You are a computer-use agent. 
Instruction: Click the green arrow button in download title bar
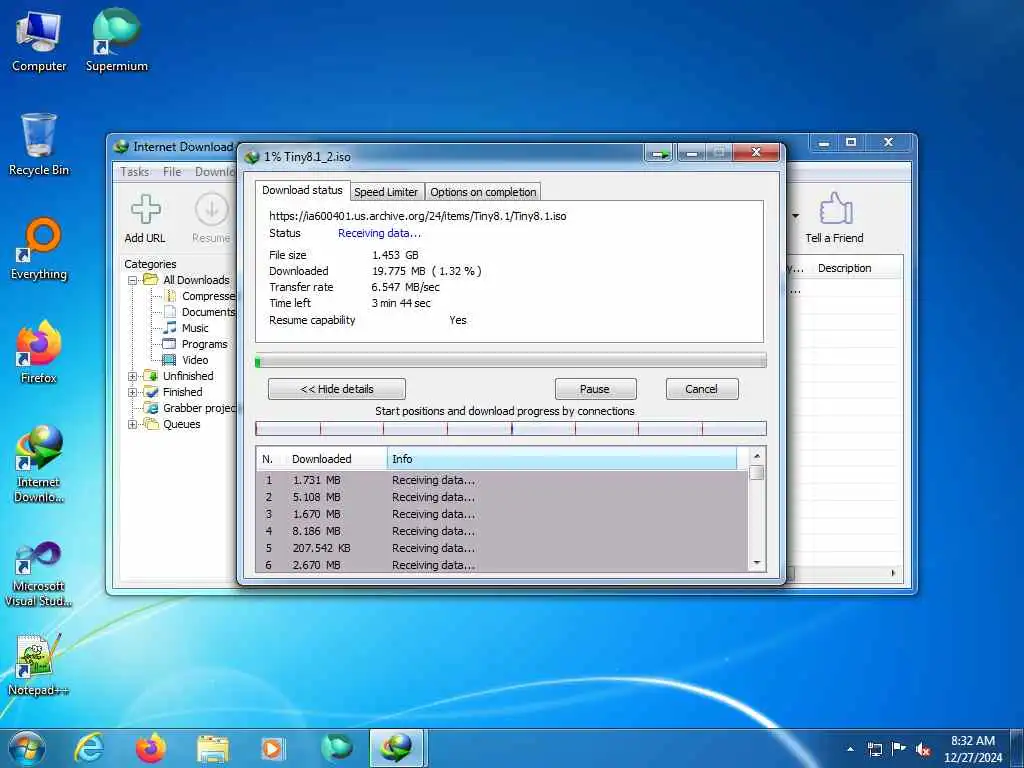click(x=660, y=154)
